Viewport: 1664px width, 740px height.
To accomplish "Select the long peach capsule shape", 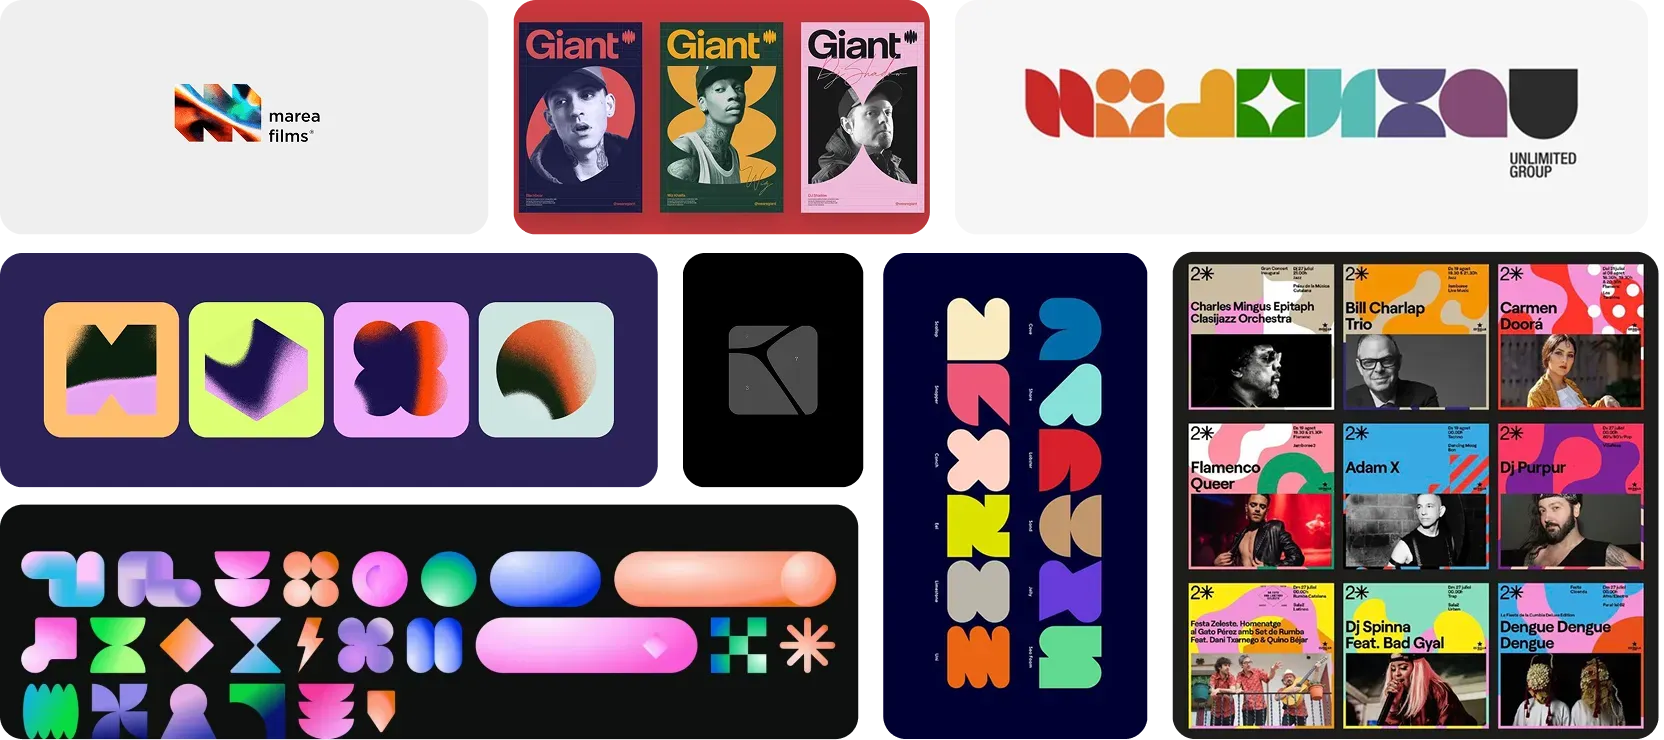I will [x=725, y=579].
